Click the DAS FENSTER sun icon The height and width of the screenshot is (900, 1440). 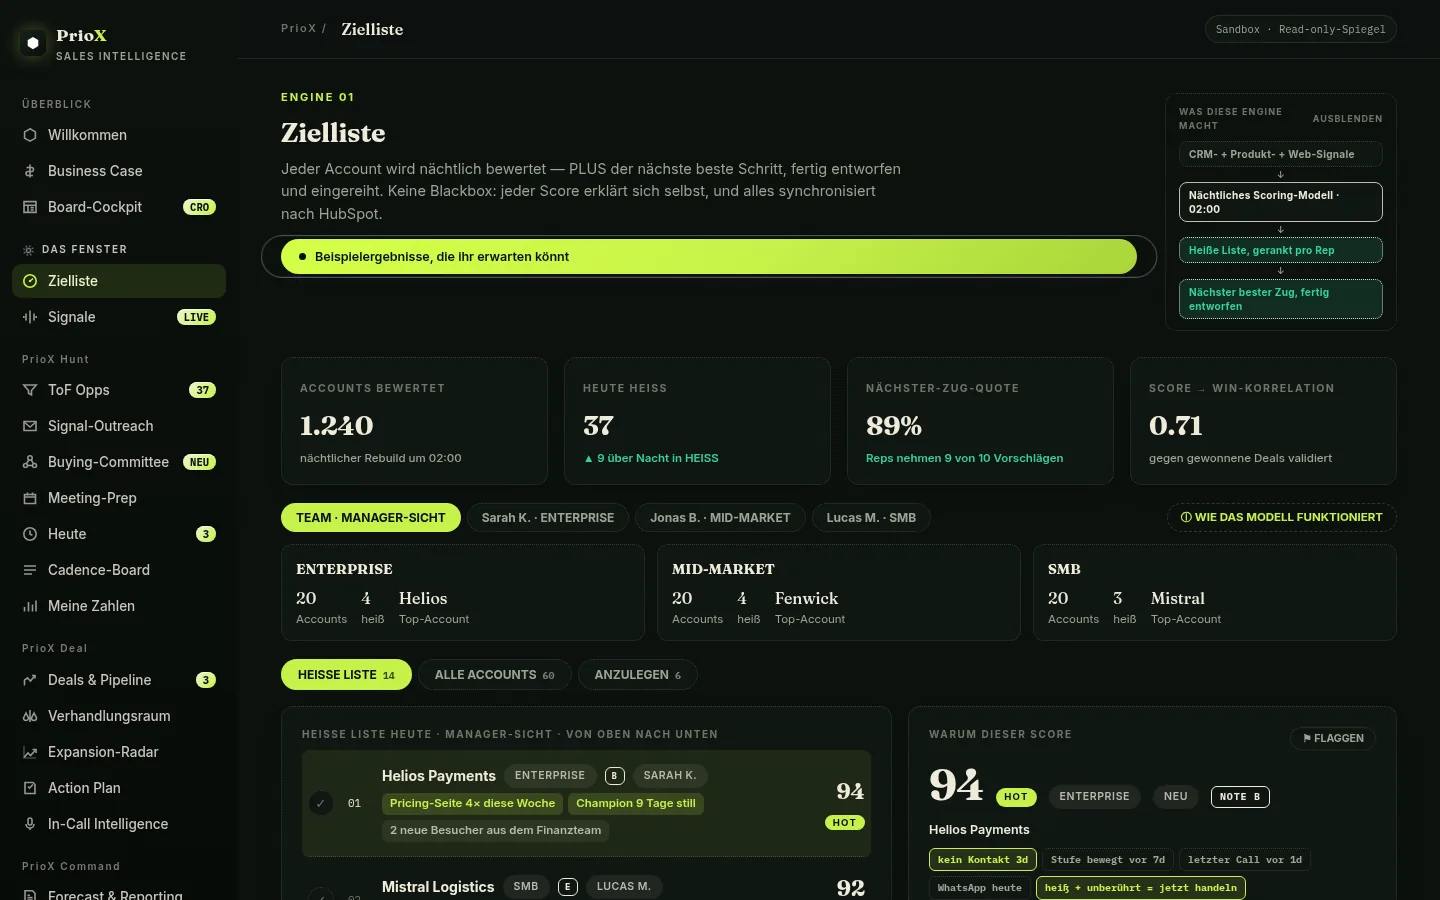[28, 250]
